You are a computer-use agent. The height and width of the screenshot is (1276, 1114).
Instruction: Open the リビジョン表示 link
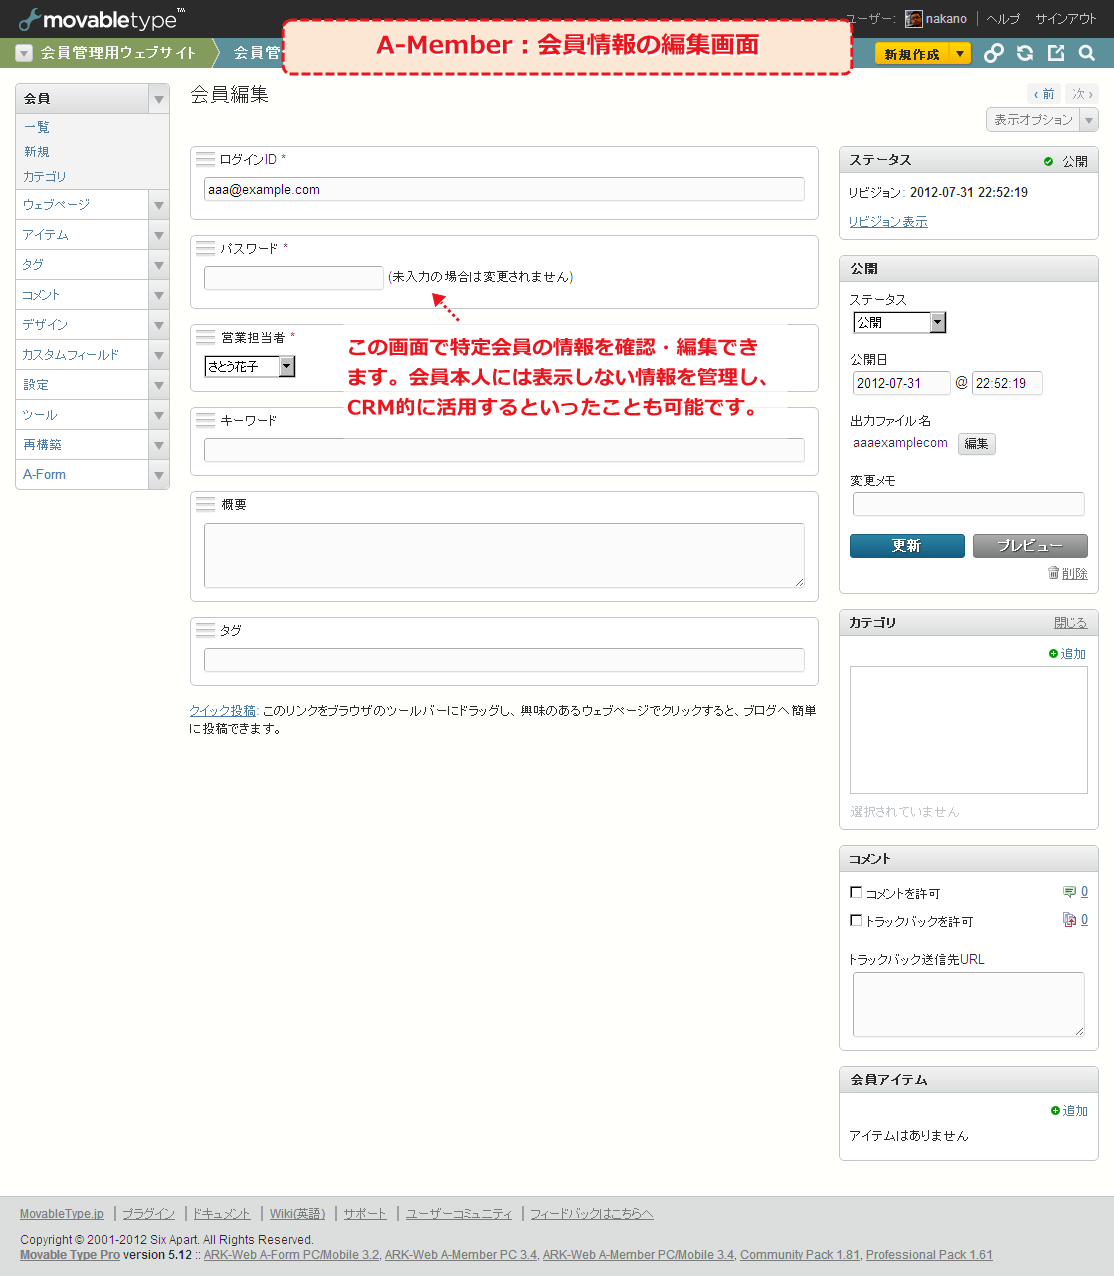point(888,222)
